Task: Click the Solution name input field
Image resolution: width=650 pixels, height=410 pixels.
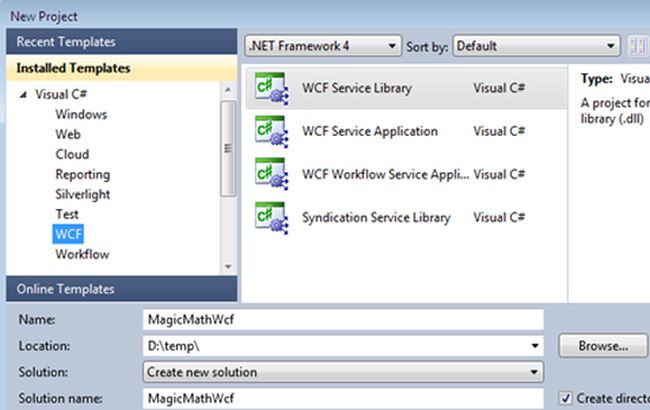Action: click(x=343, y=398)
